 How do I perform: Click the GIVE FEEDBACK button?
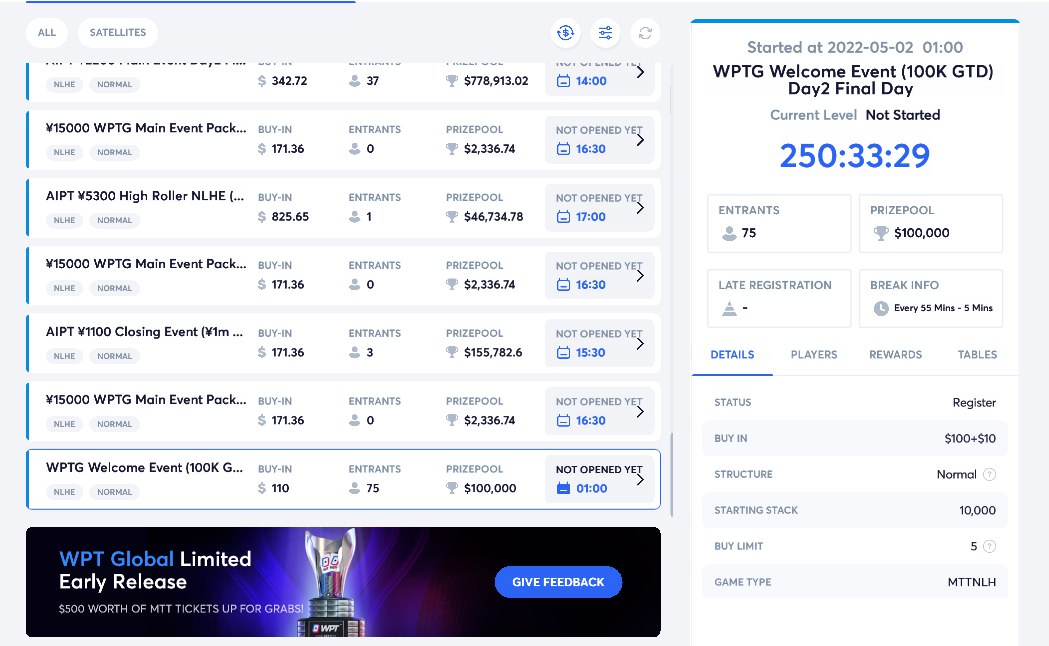point(558,582)
